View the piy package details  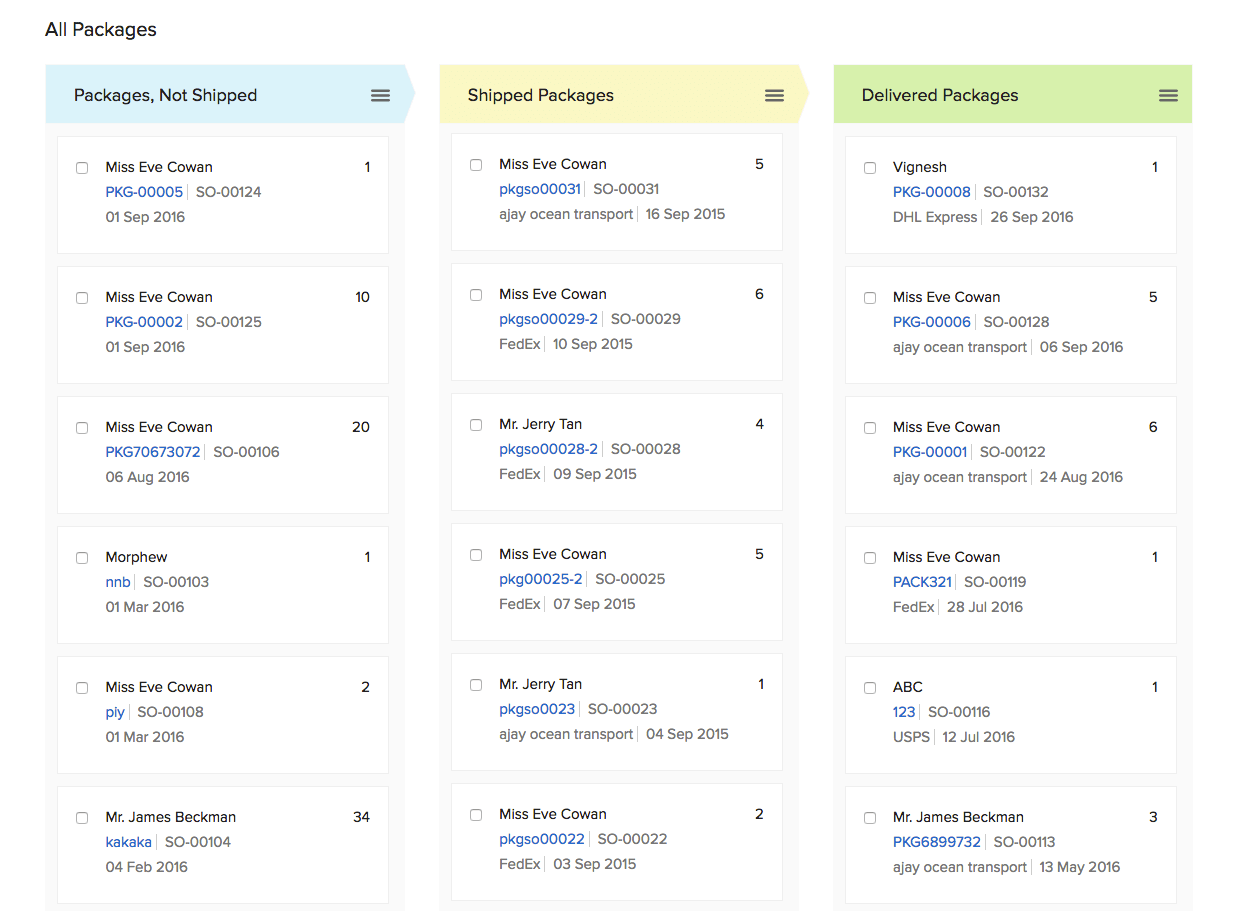[115, 712]
